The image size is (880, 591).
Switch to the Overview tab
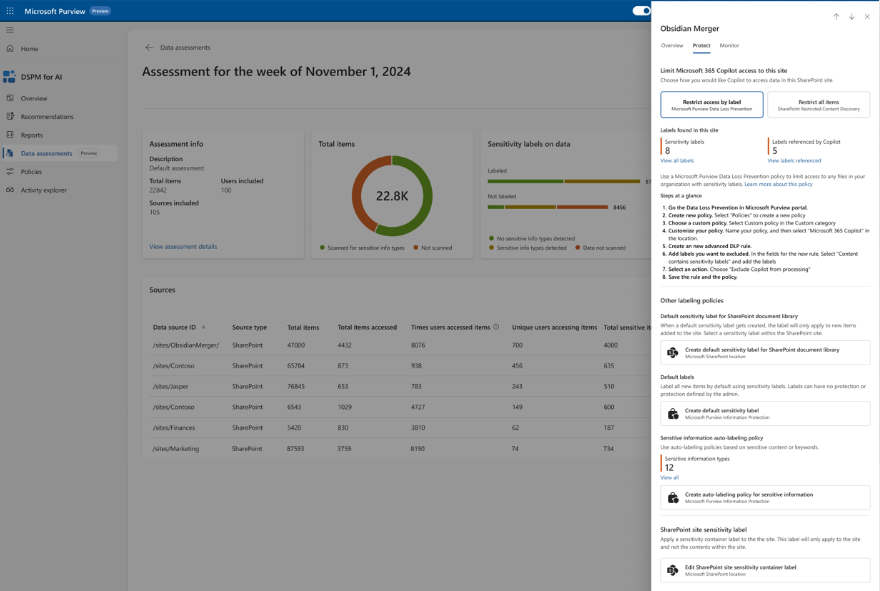point(672,45)
